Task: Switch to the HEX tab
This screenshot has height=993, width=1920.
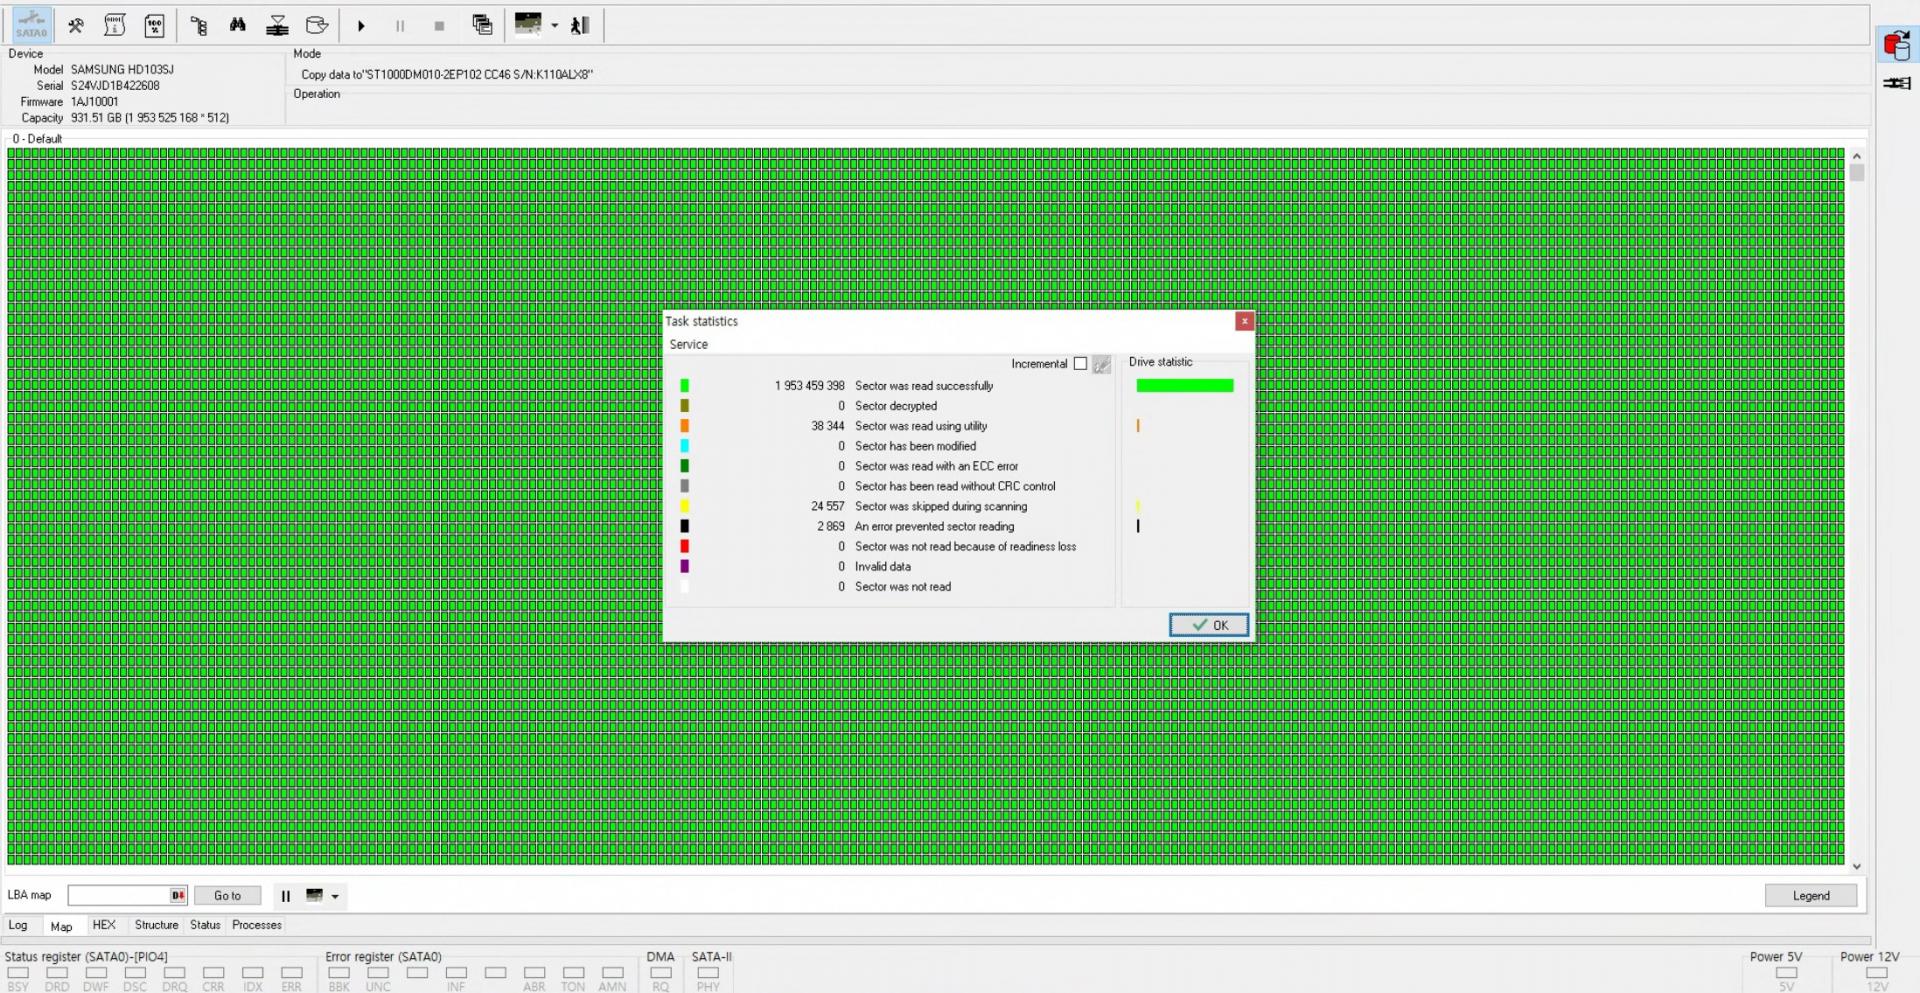Action: point(104,925)
